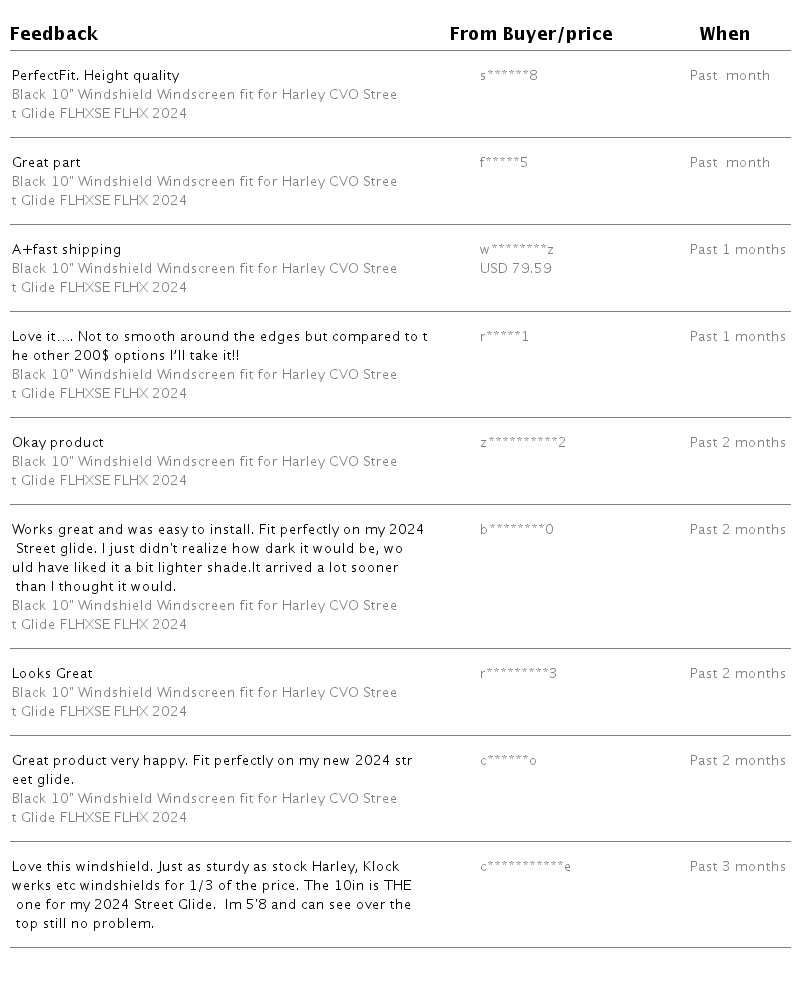Select buyer s******8
The height and width of the screenshot is (989, 800).
point(508,76)
